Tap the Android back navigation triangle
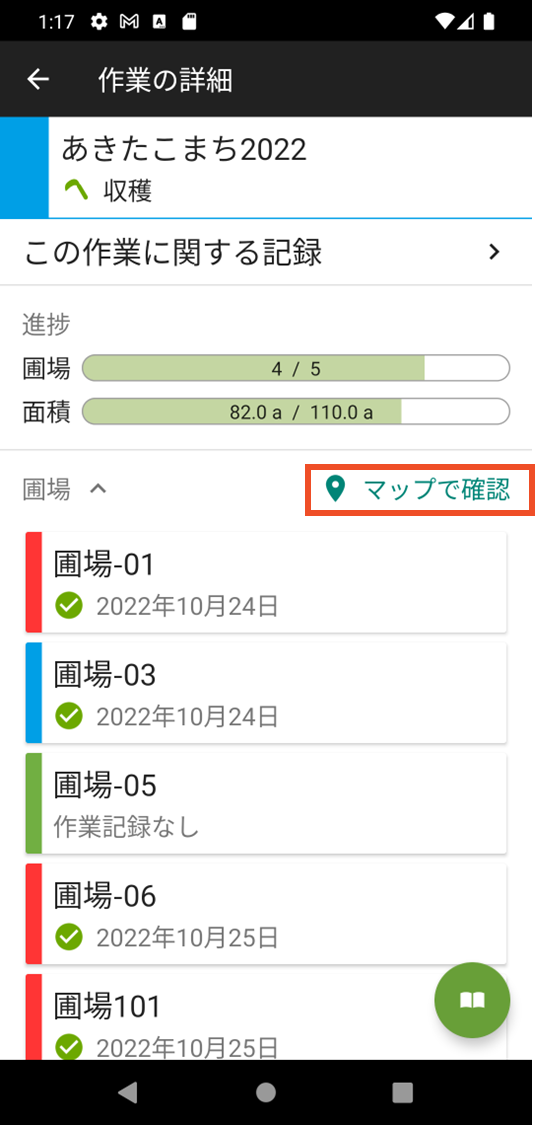This screenshot has width=535, height=1125. [128, 1091]
